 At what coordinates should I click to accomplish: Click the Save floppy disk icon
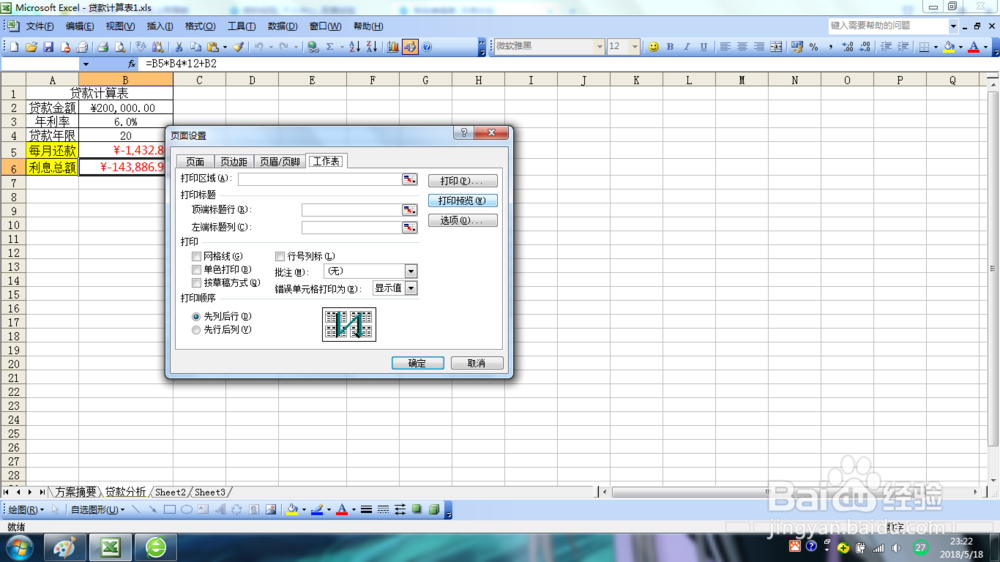coord(48,47)
